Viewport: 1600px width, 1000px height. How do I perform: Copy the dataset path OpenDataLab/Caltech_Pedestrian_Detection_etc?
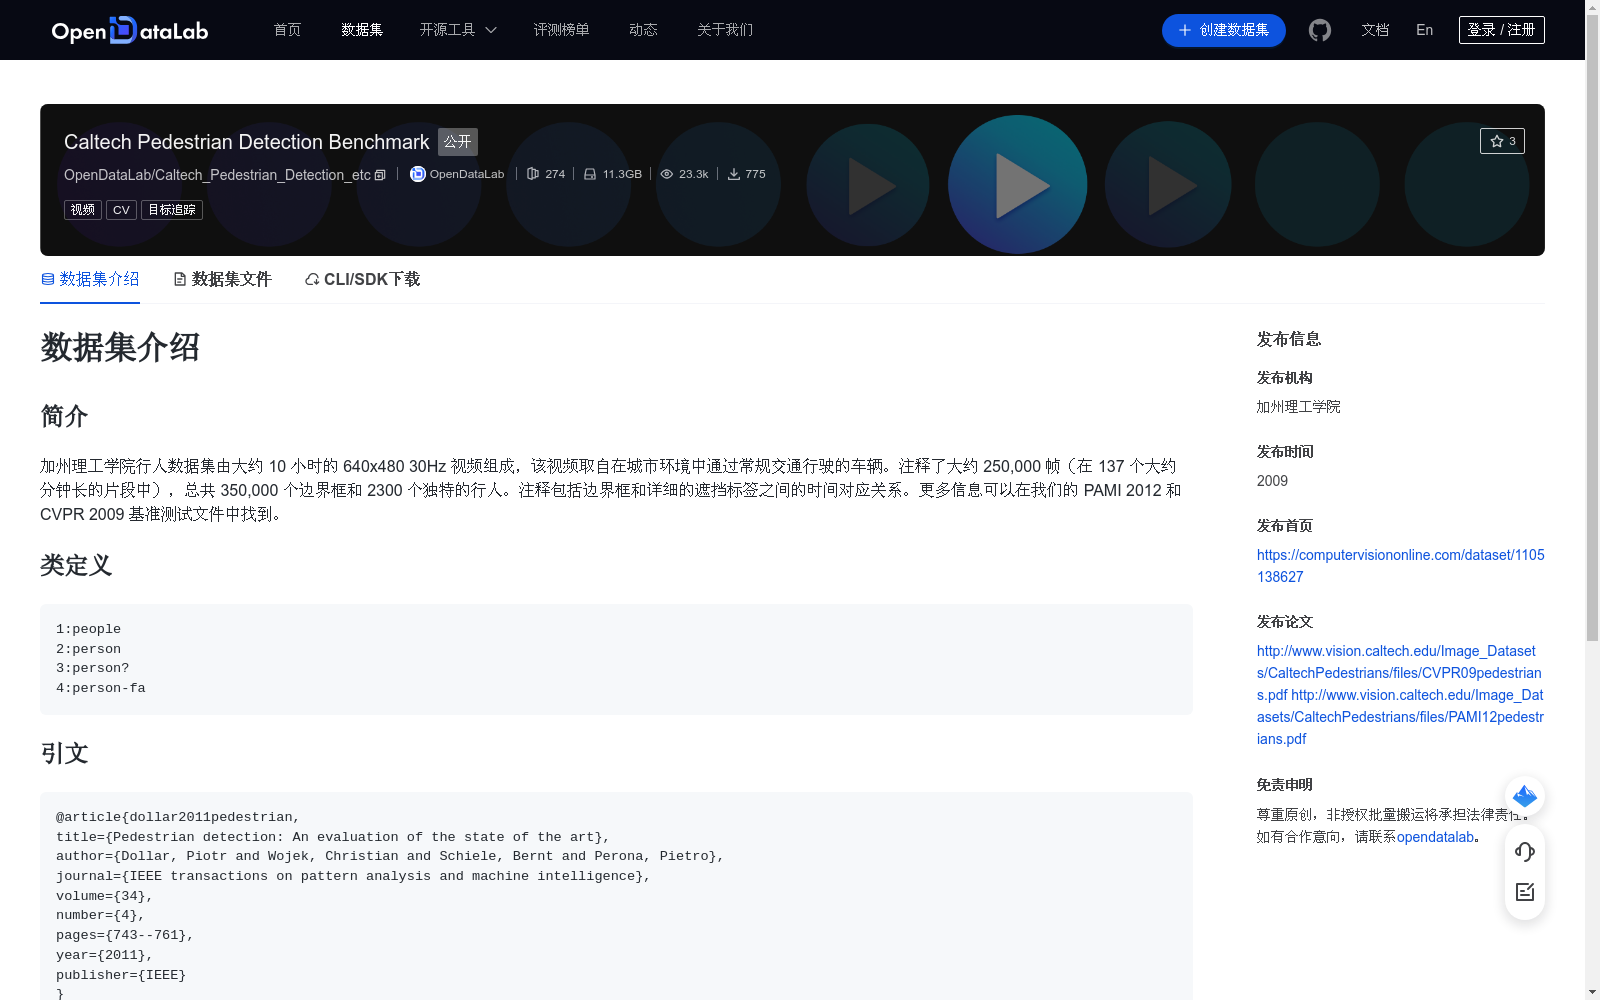click(380, 175)
